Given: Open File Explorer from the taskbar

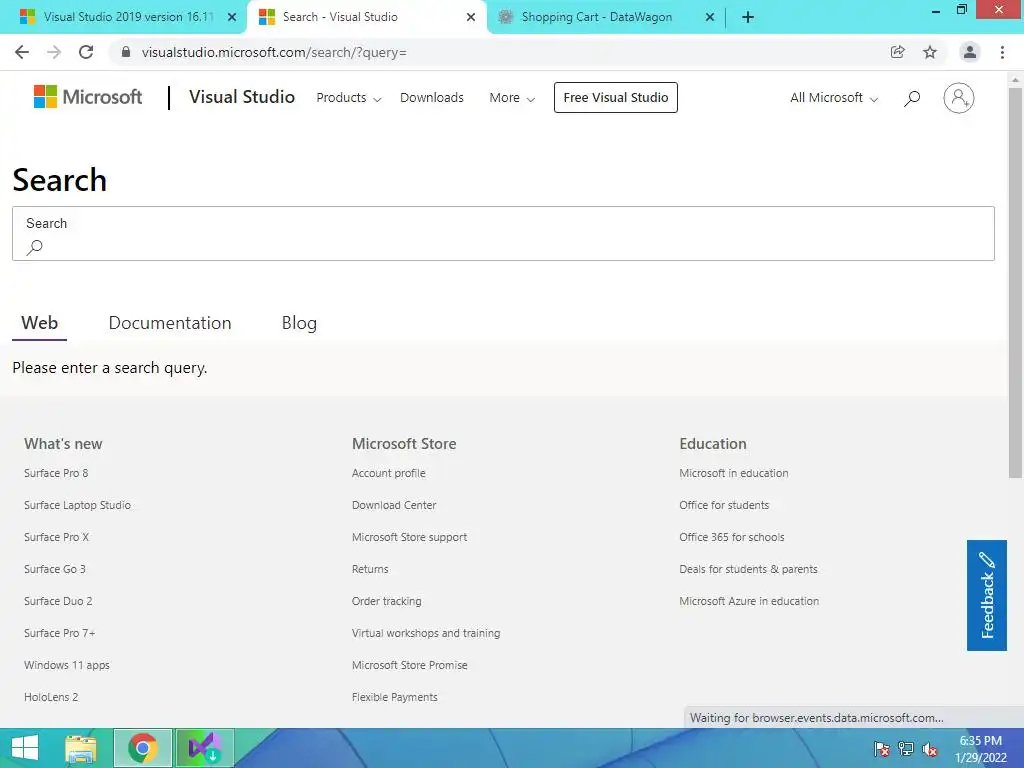Looking at the screenshot, I should pos(81,748).
